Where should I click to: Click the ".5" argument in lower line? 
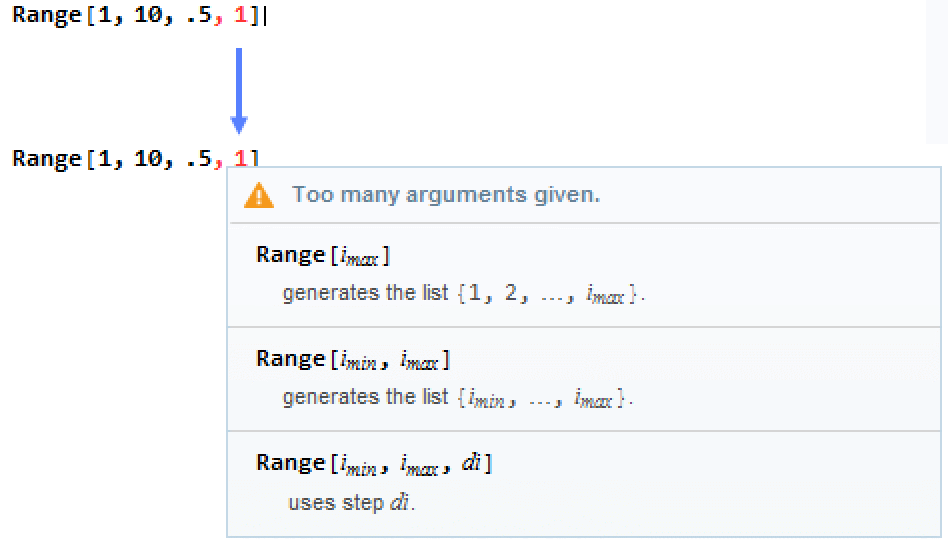(199, 158)
